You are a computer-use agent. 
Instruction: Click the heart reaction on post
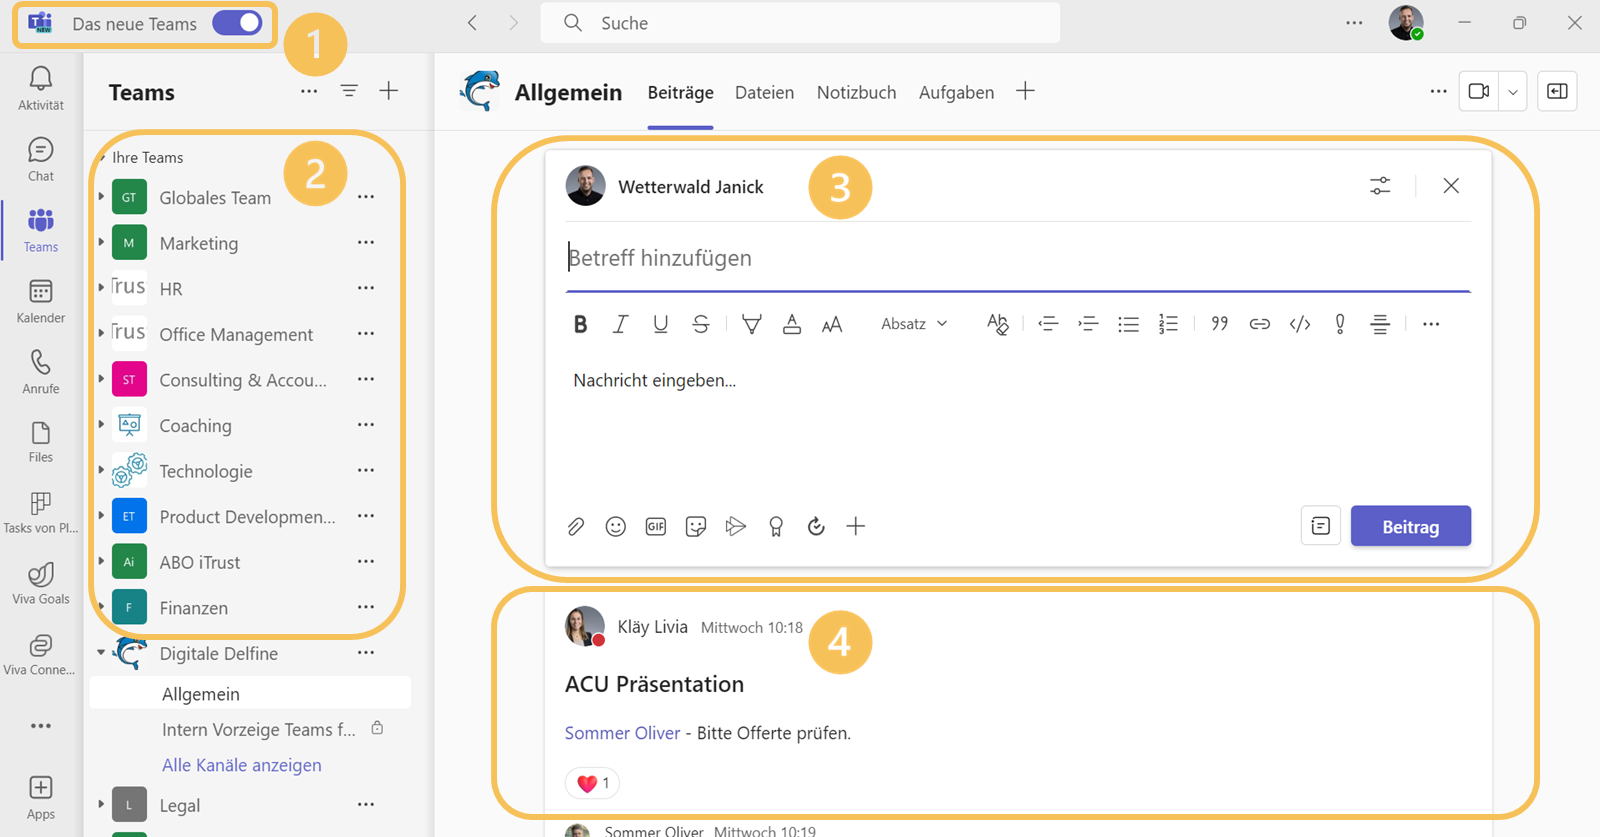click(x=592, y=783)
